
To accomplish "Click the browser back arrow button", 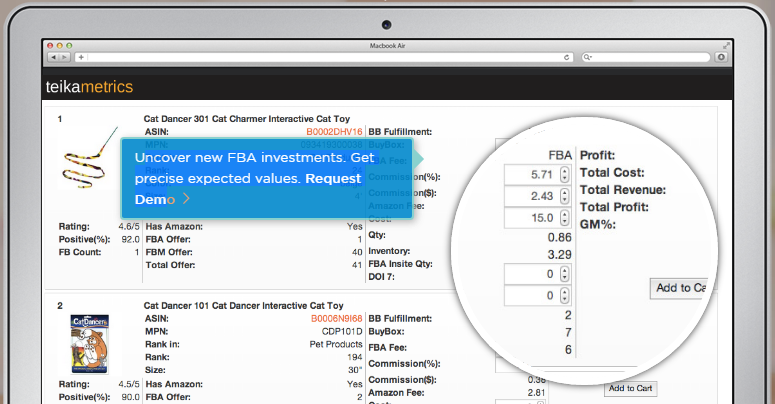I will [51, 57].
